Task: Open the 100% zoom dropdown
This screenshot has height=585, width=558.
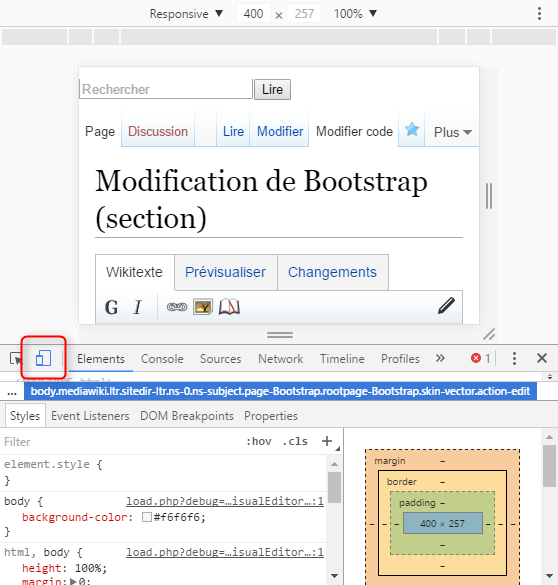Action: 355,14
